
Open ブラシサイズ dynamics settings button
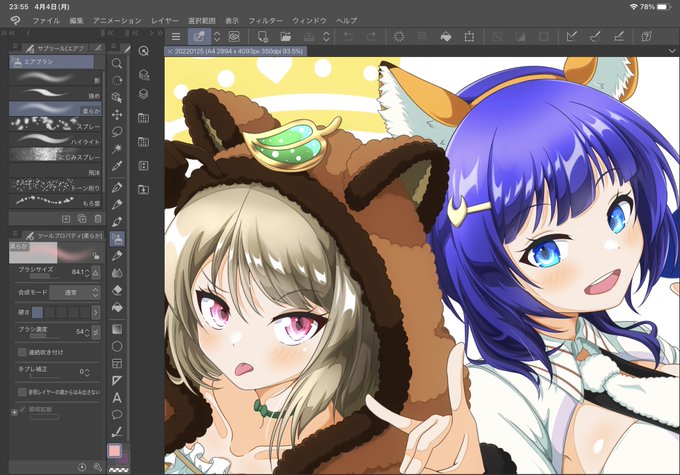coord(96,272)
